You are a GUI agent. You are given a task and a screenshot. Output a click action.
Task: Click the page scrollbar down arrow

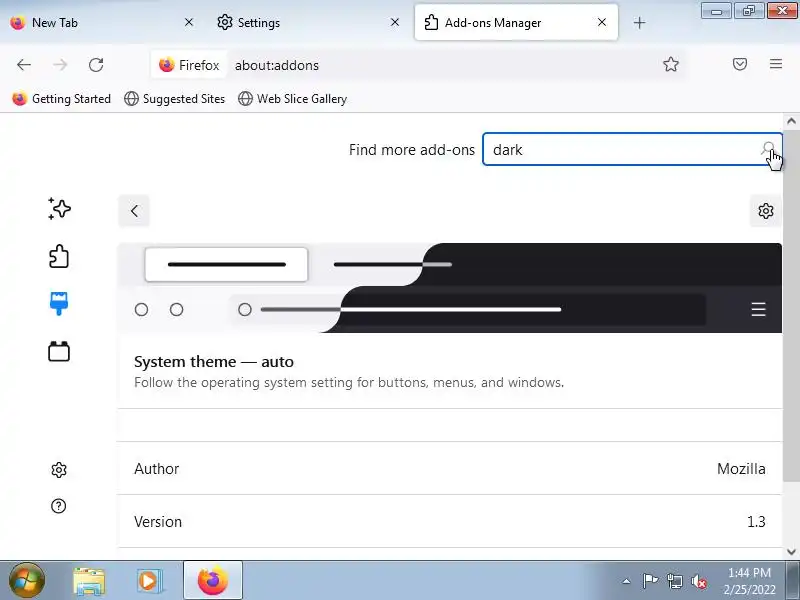[791, 552]
